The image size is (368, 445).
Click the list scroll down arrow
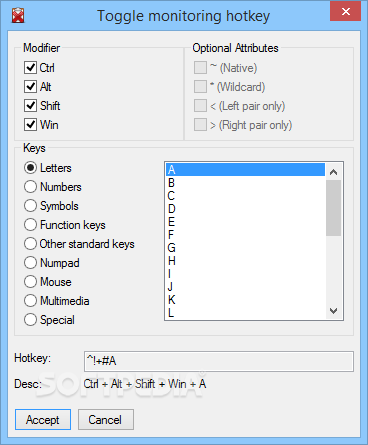(333, 311)
